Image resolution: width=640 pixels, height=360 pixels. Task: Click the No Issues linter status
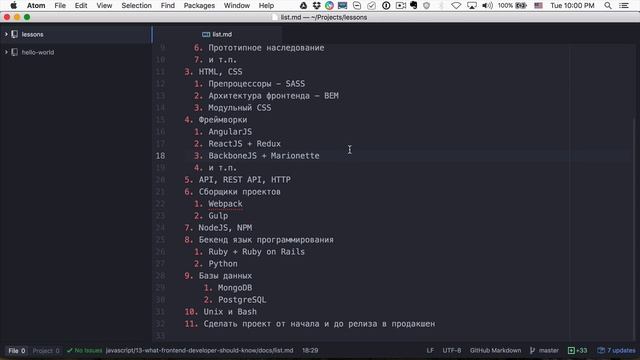coord(84,351)
